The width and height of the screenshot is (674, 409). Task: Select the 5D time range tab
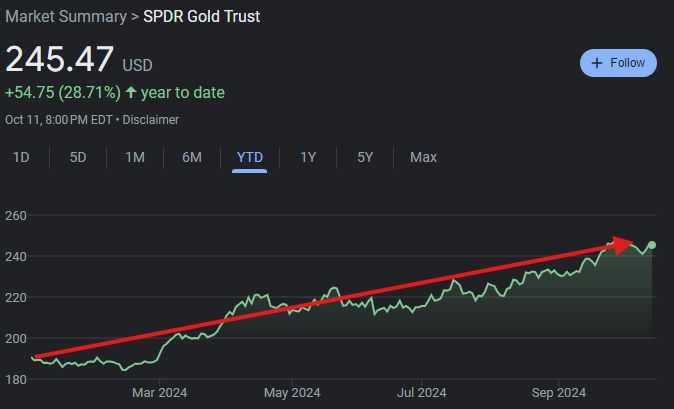pos(78,157)
